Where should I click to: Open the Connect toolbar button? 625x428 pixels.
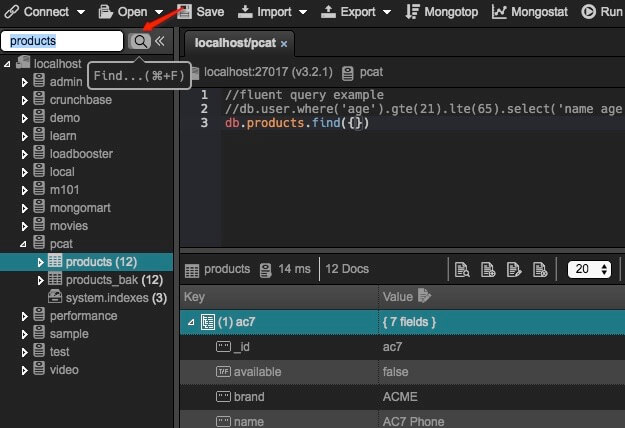click(x=37, y=12)
